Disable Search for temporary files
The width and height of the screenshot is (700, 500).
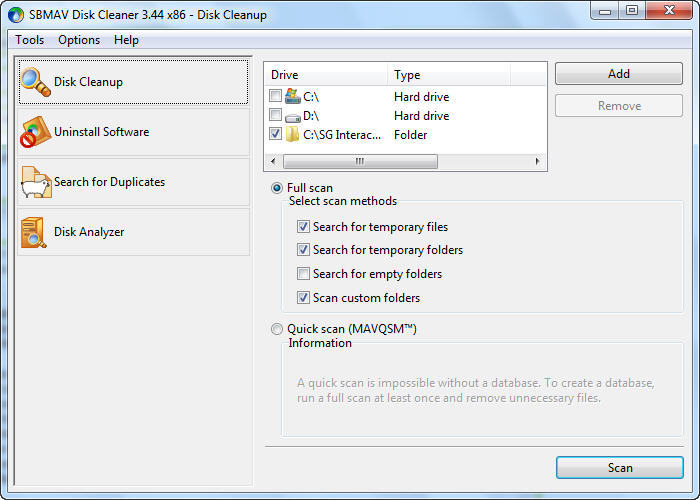click(x=303, y=227)
